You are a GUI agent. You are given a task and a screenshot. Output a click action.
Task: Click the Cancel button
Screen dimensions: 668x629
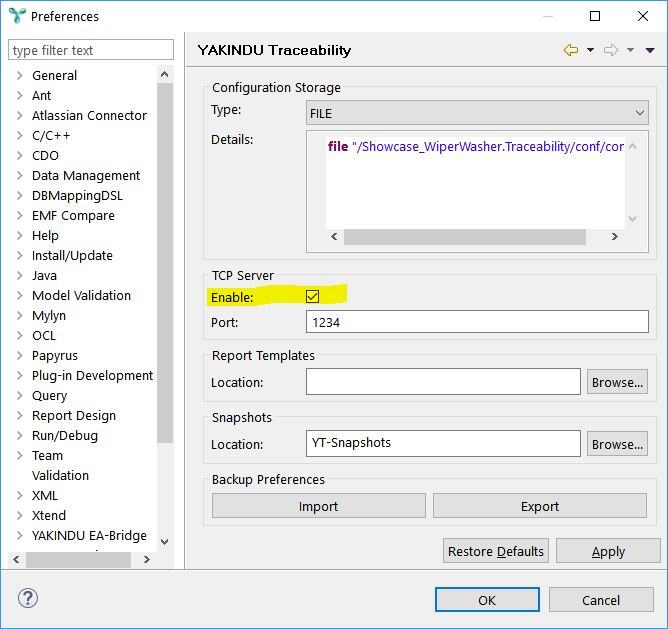pyautogui.click(x=601, y=600)
